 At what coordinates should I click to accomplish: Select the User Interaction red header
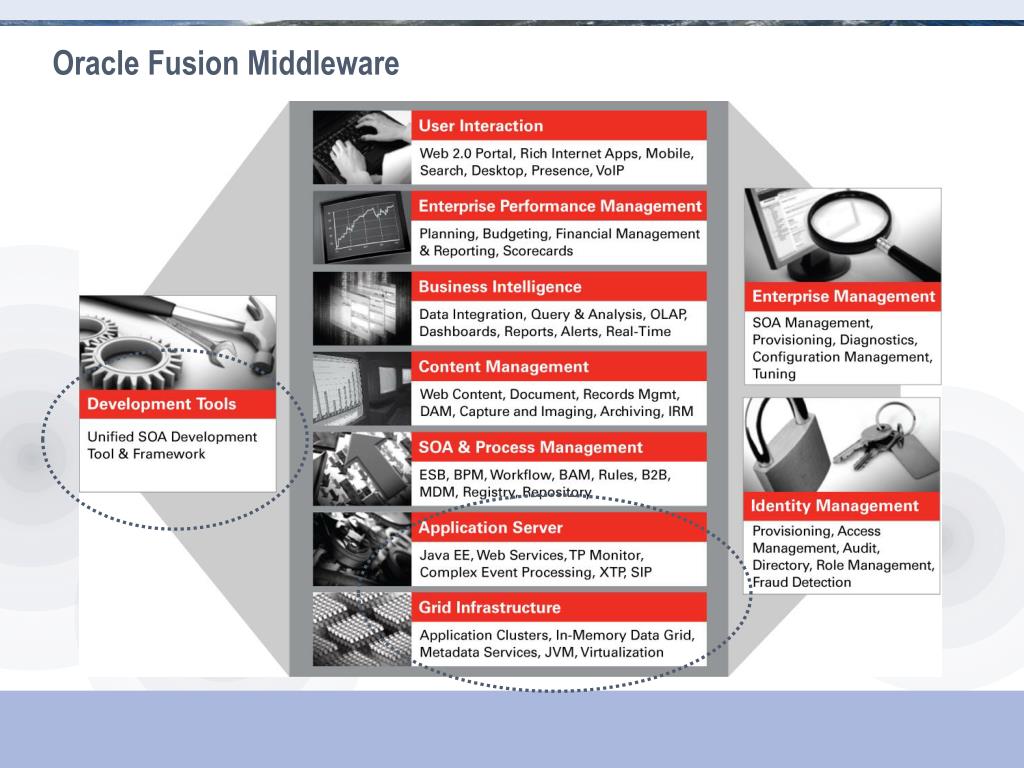559,125
